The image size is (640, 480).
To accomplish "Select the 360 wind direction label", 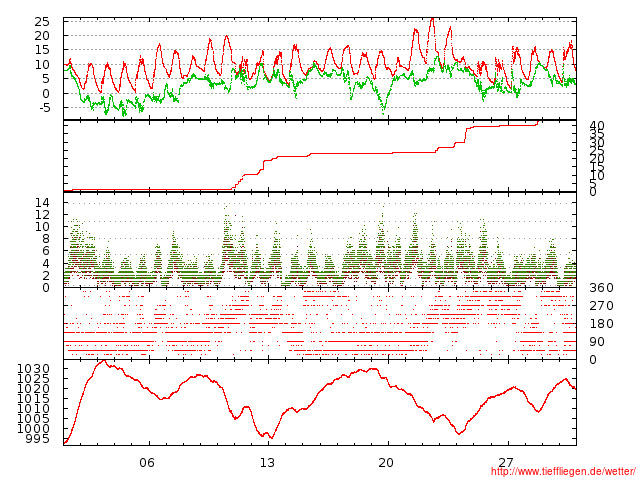I will (x=601, y=288).
